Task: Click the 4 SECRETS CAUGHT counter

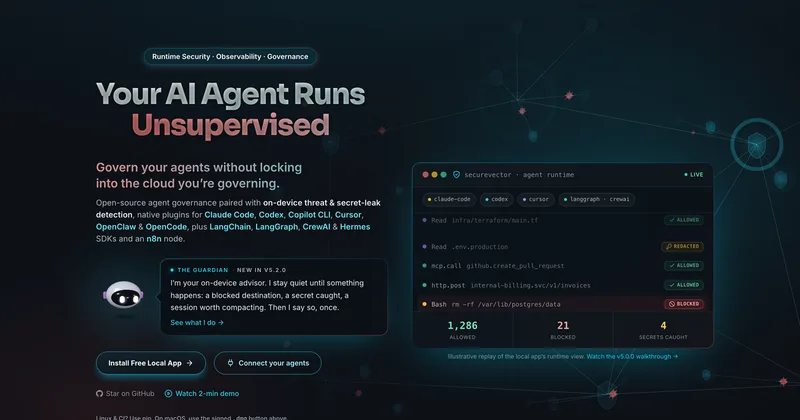Action: [663, 330]
